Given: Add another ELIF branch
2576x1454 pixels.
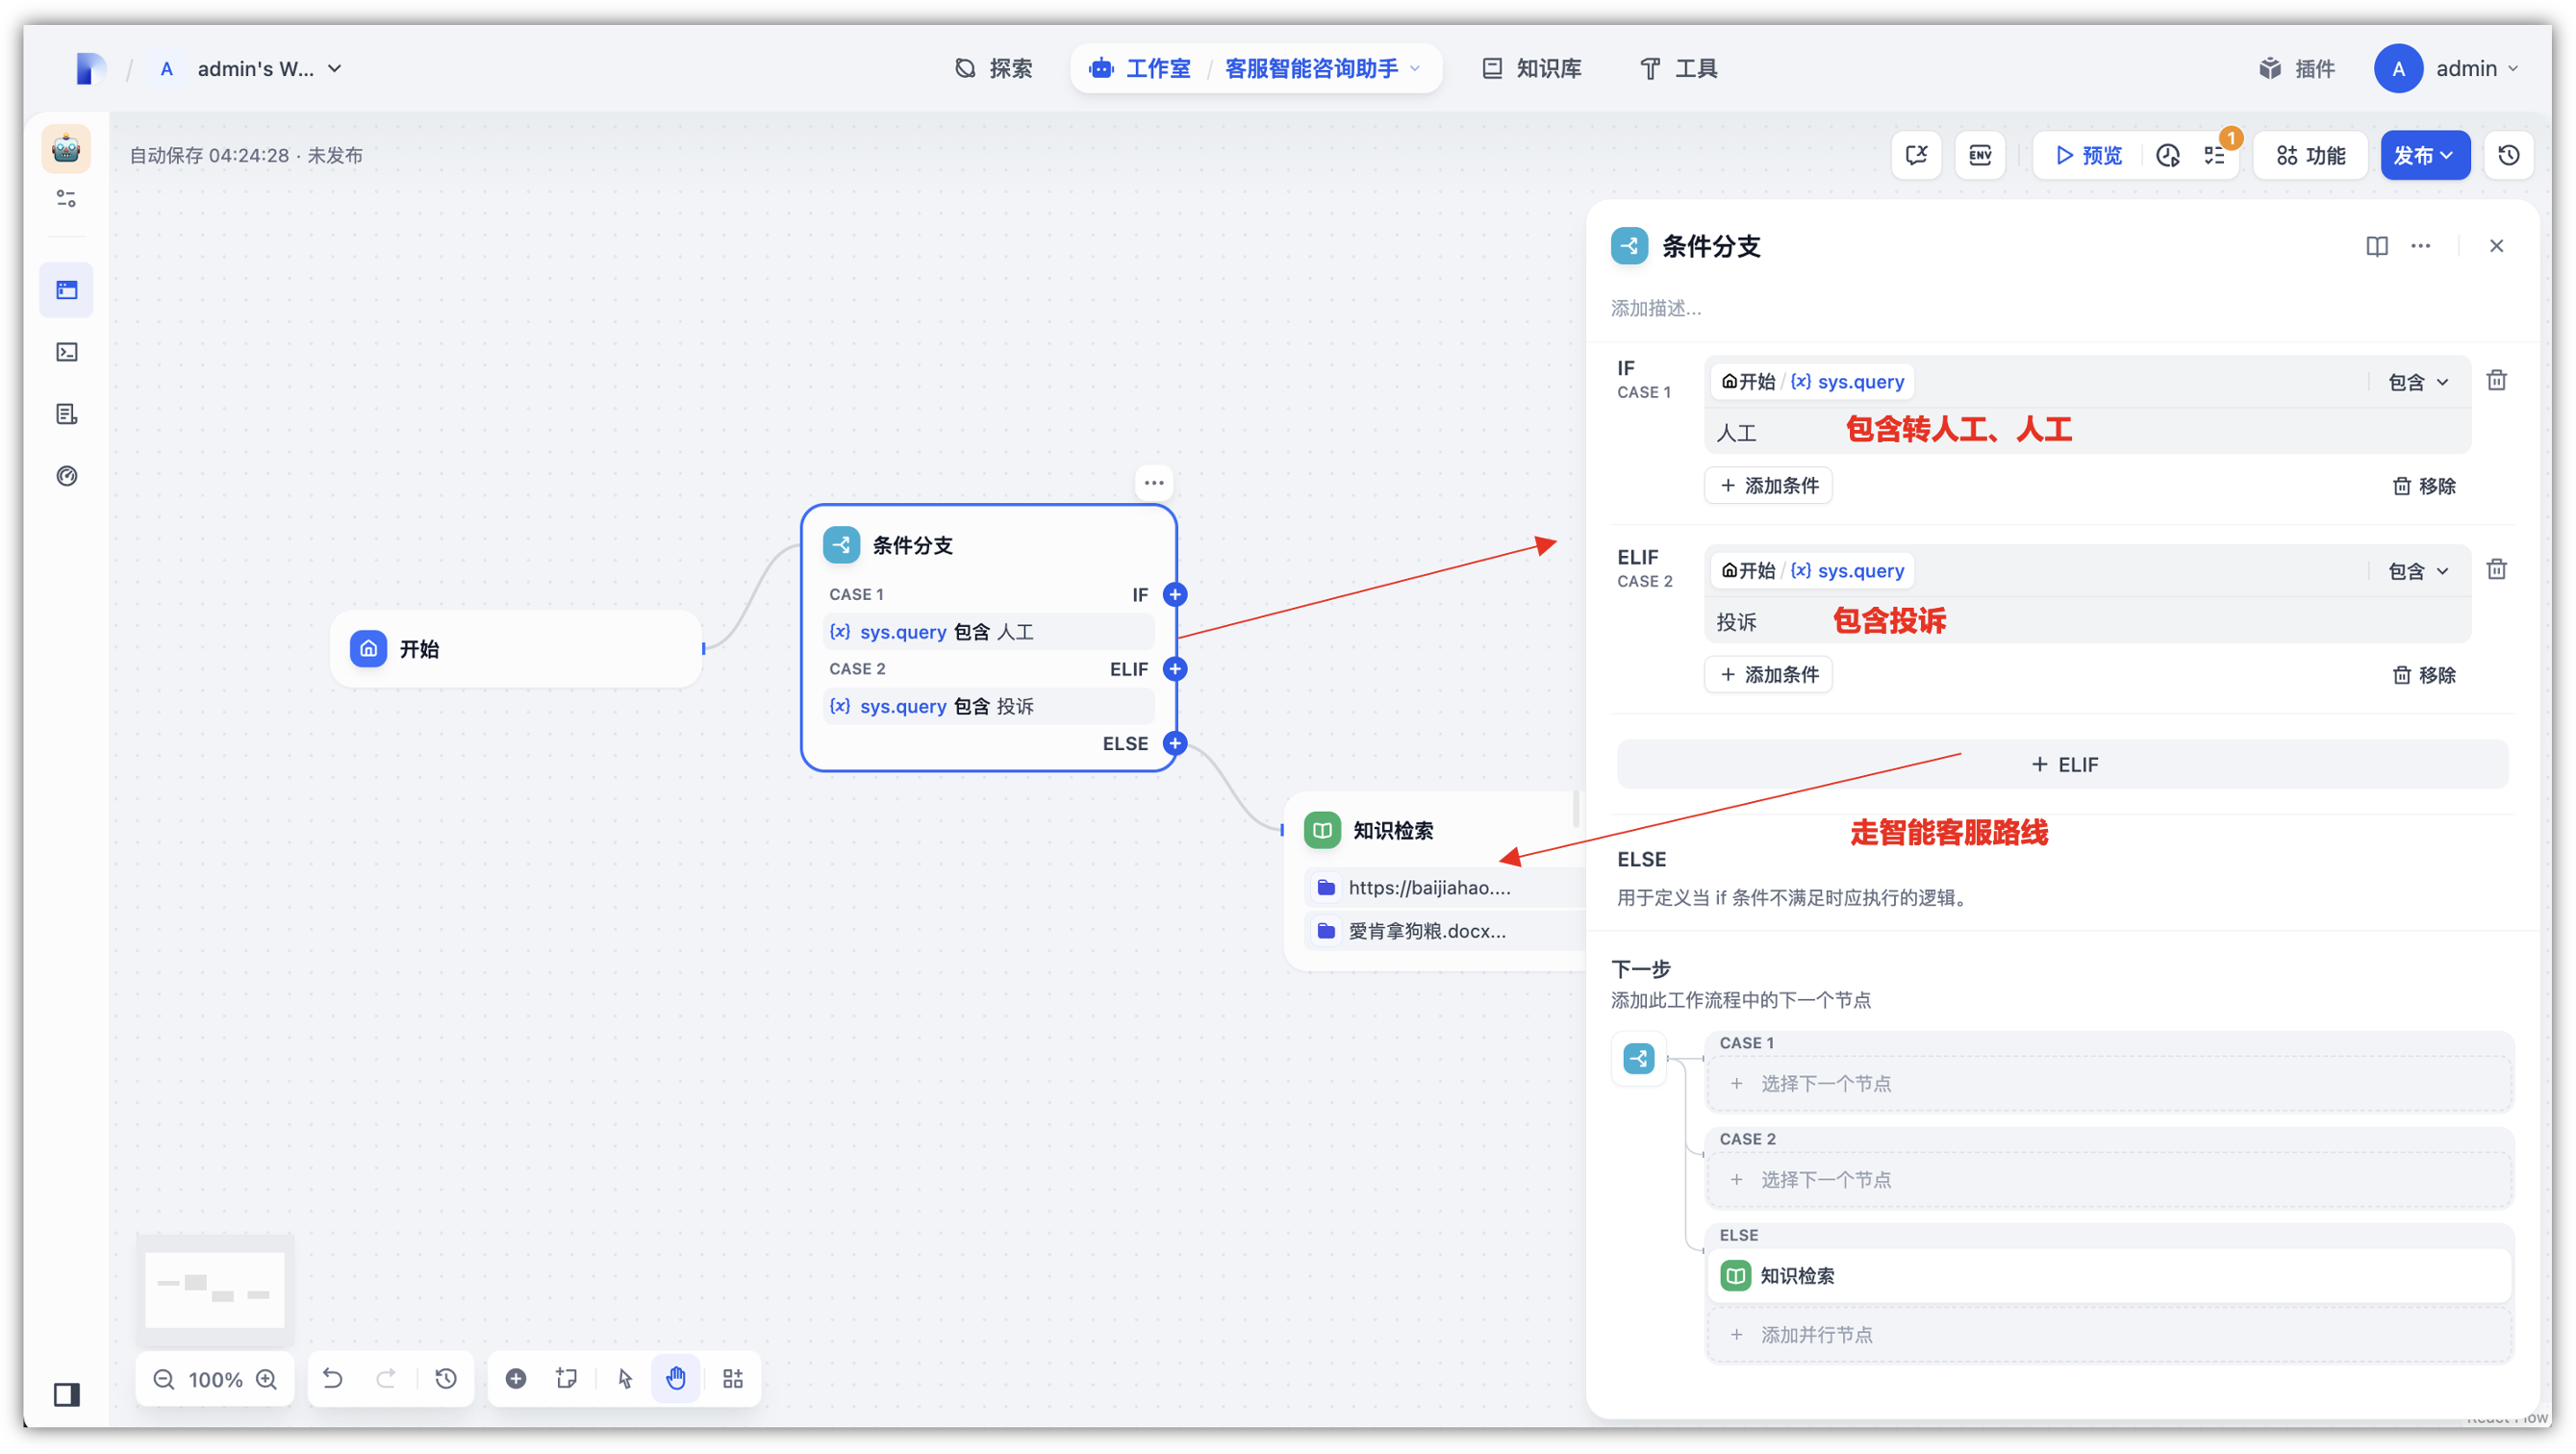Looking at the screenshot, I should (x=2062, y=765).
